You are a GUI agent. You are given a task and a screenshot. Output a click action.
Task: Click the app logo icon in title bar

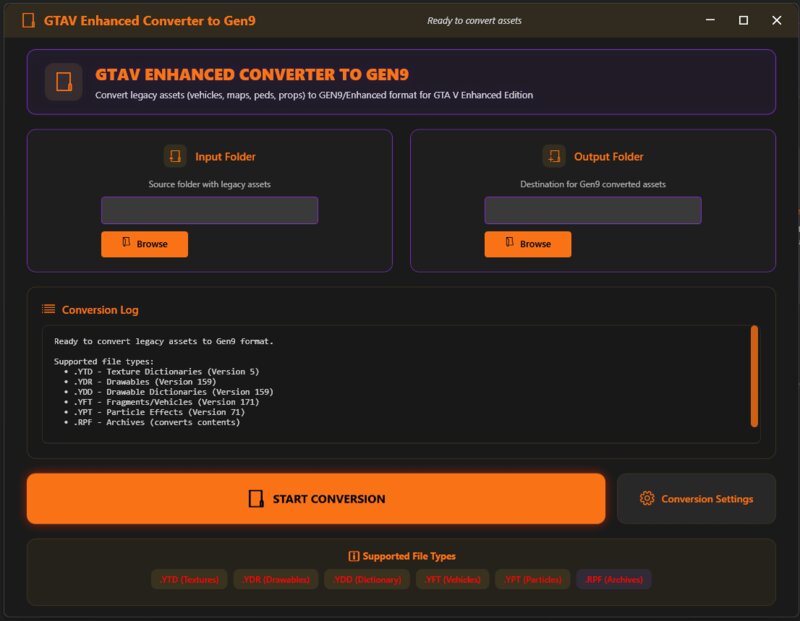28,20
